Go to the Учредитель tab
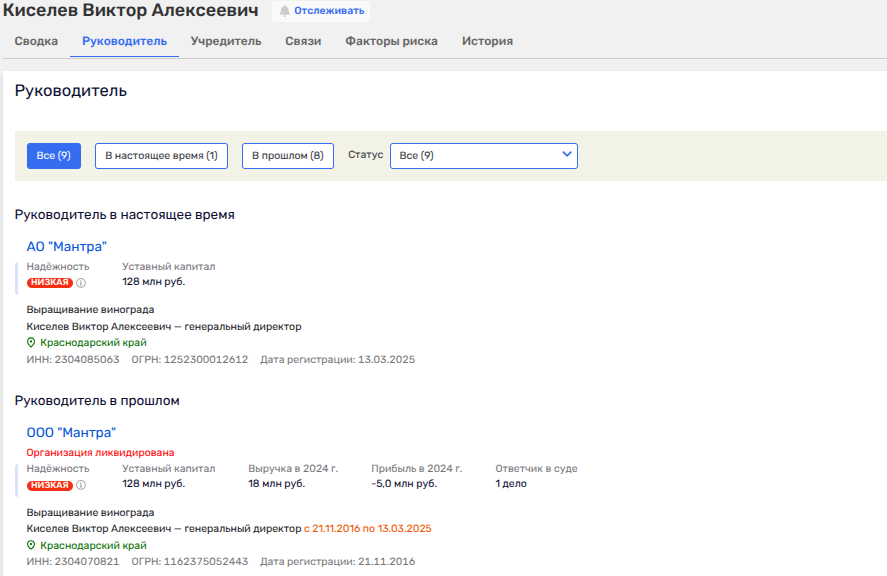887x576 pixels. [226, 41]
